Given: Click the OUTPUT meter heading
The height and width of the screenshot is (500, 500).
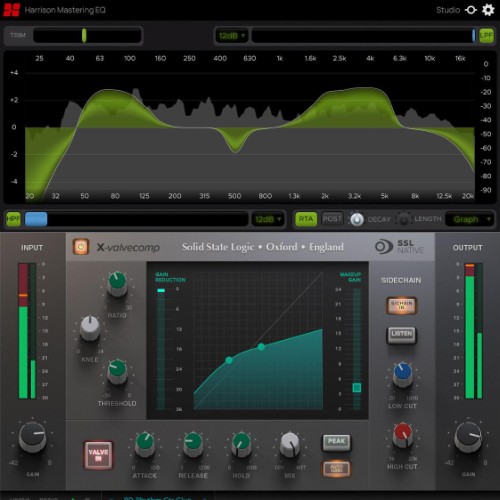Looking at the screenshot, I should tap(467, 248).
